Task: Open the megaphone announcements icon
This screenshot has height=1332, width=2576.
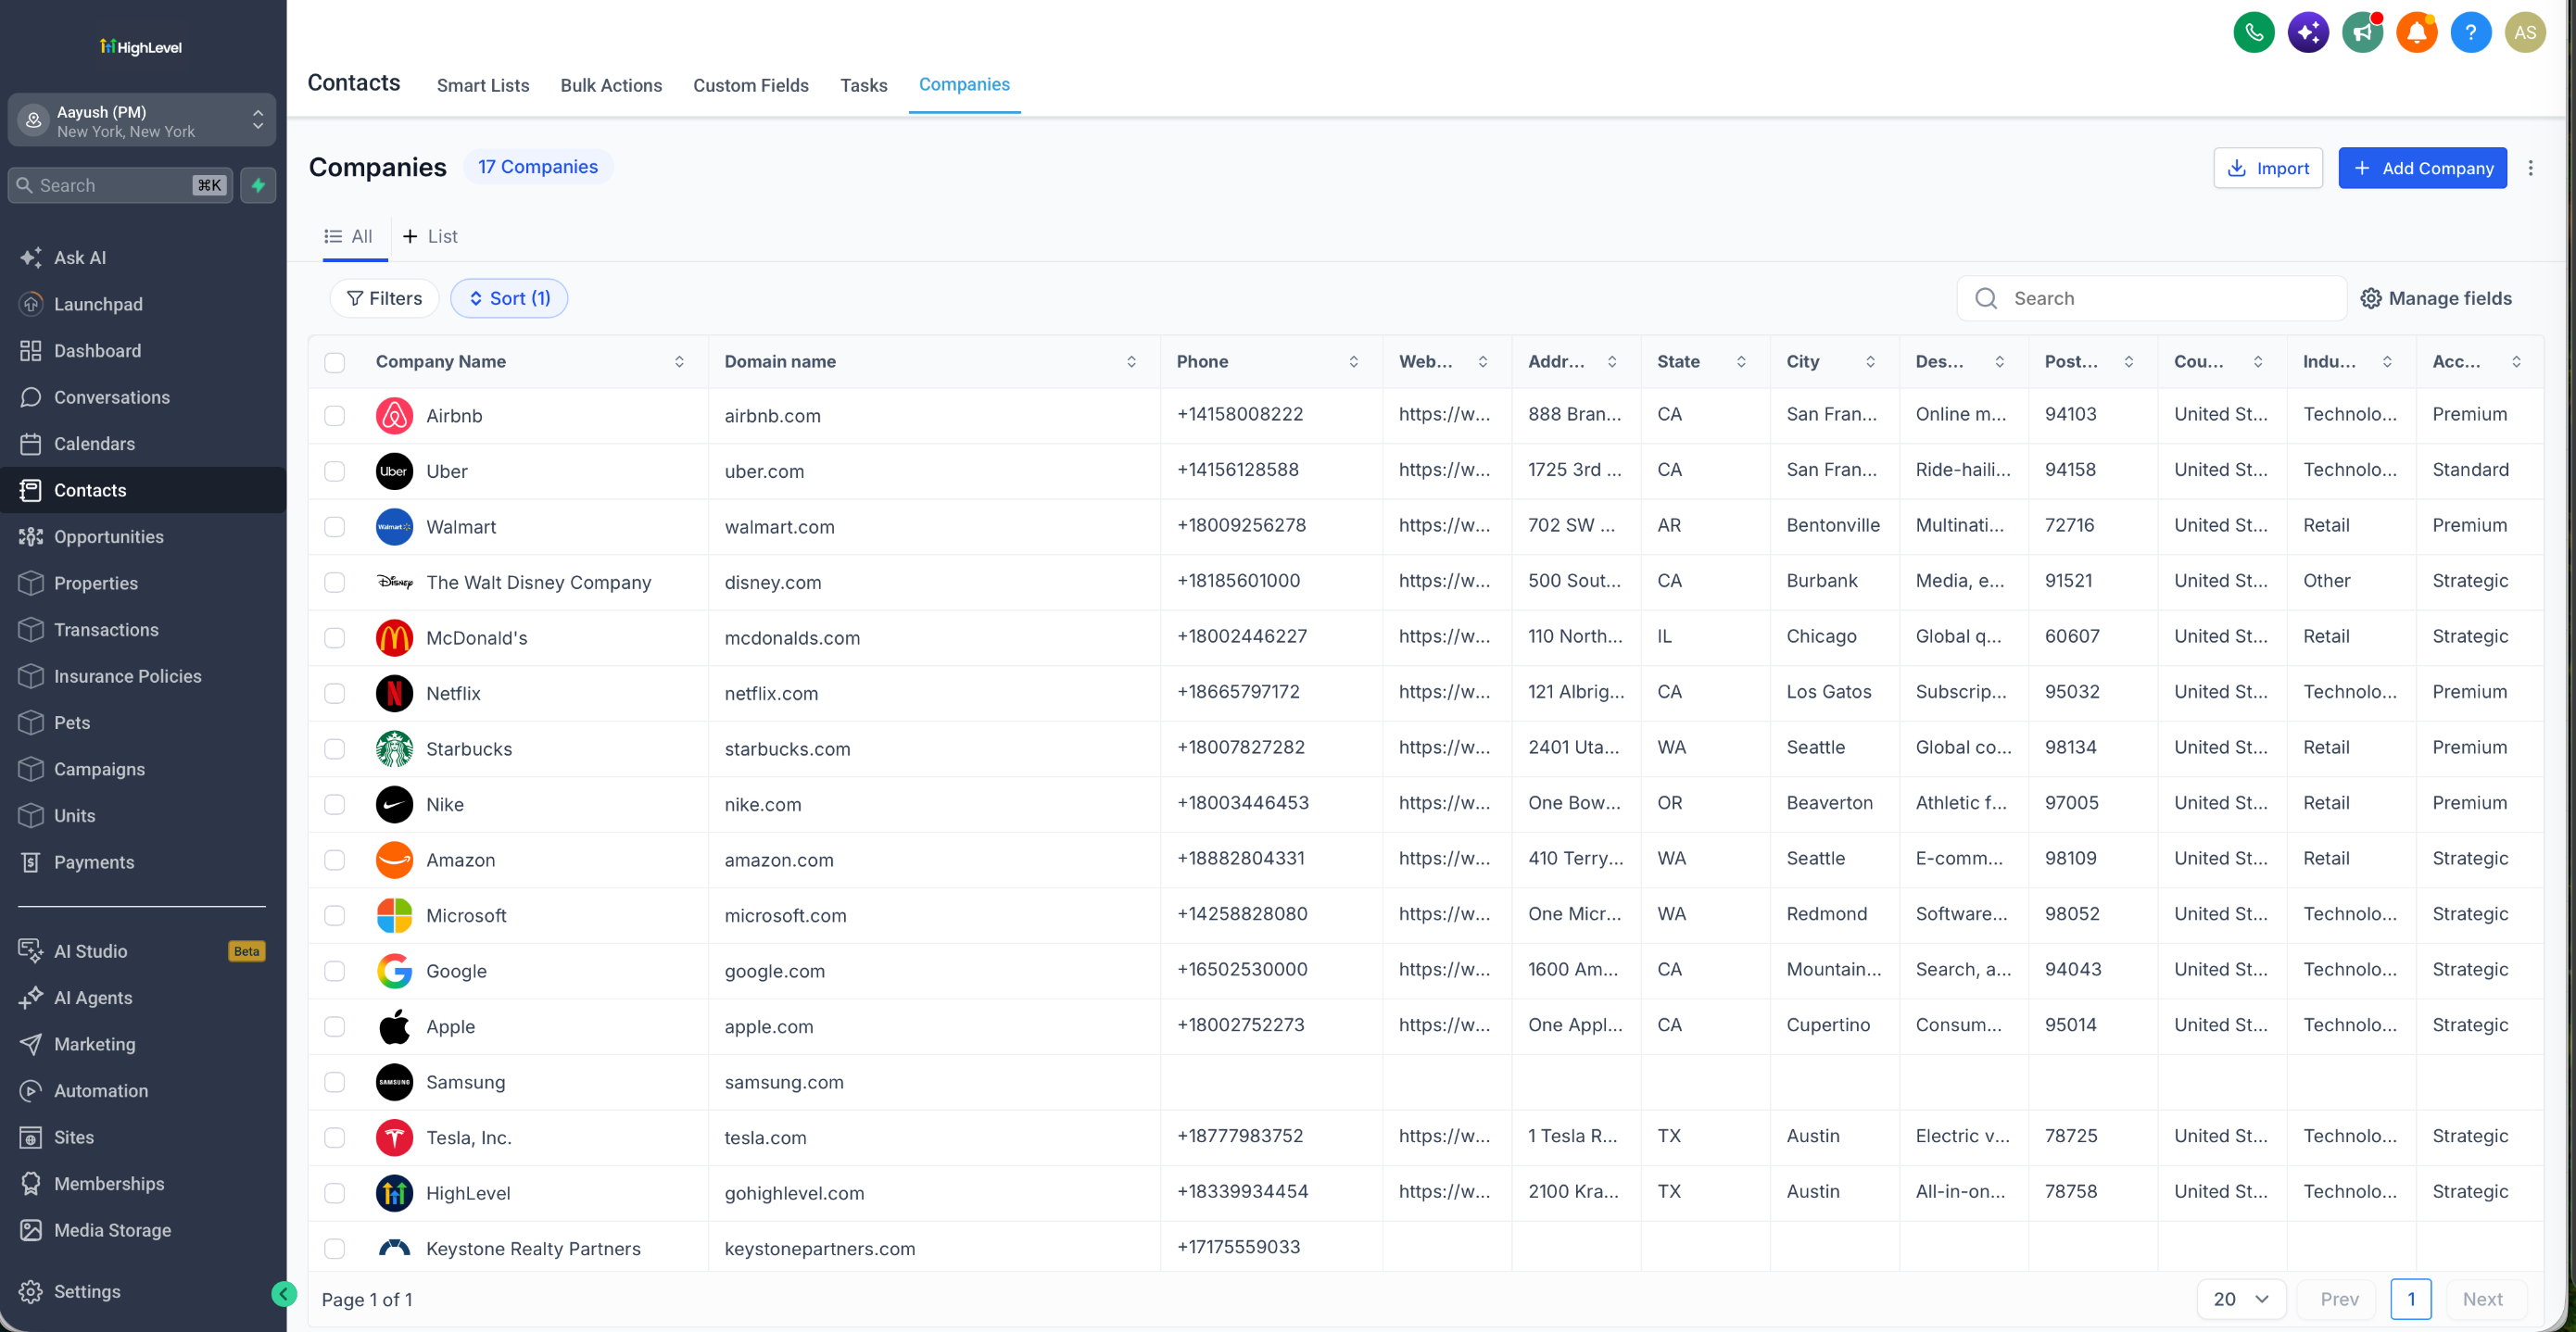Action: pyautogui.click(x=2362, y=33)
